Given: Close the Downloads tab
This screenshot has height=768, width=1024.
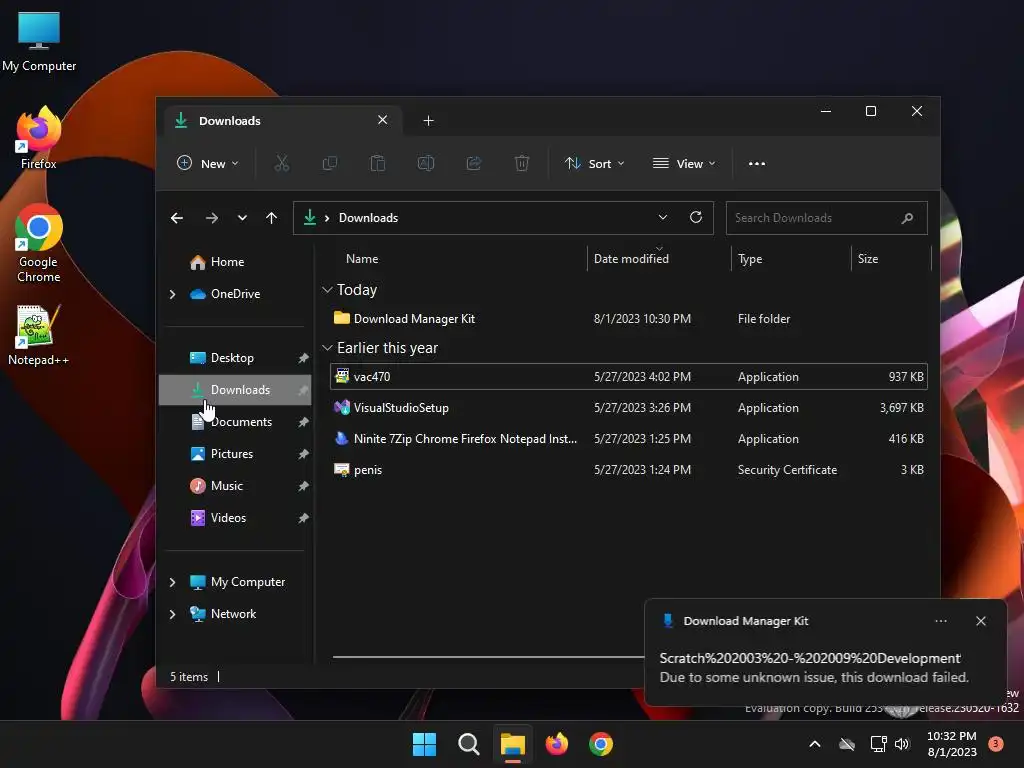Looking at the screenshot, I should (x=383, y=120).
